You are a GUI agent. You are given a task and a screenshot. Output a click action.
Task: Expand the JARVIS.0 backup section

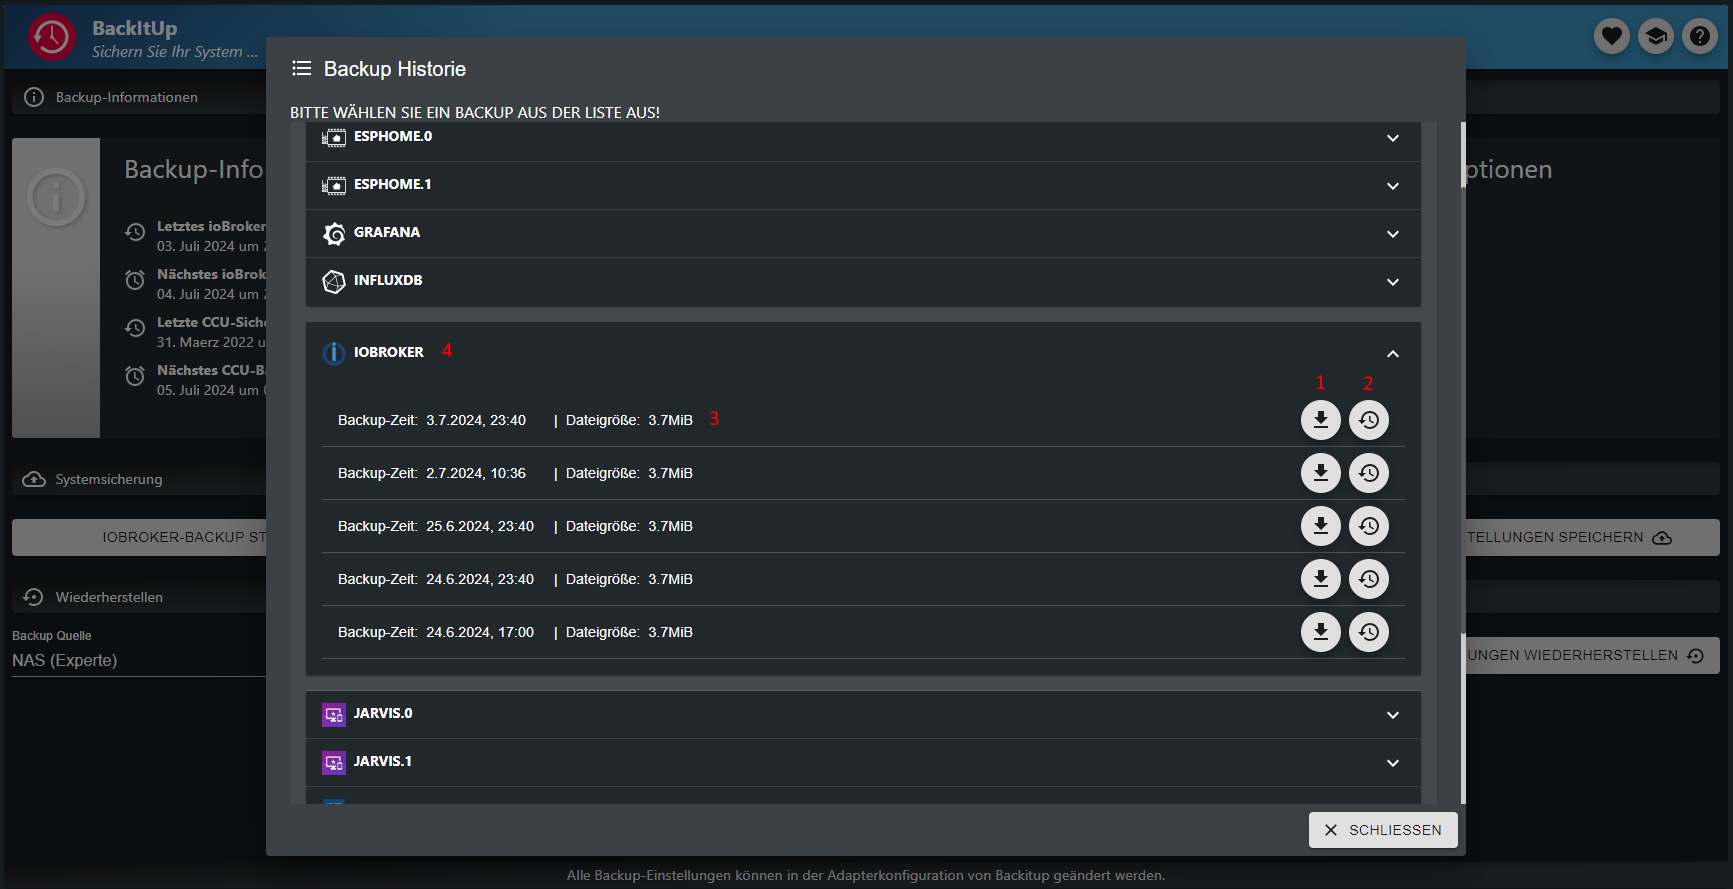[1392, 715]
